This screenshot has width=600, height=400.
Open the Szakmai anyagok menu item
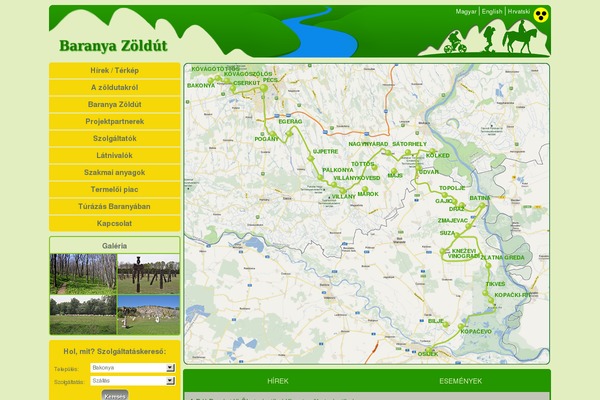pos(114,172)
